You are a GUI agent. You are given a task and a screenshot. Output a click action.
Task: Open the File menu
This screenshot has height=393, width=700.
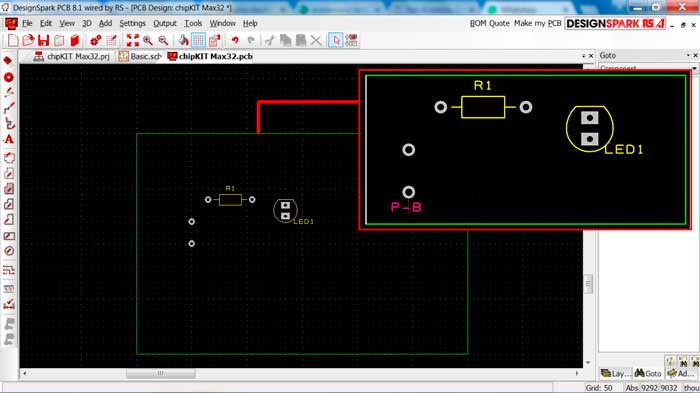point(27,23)
